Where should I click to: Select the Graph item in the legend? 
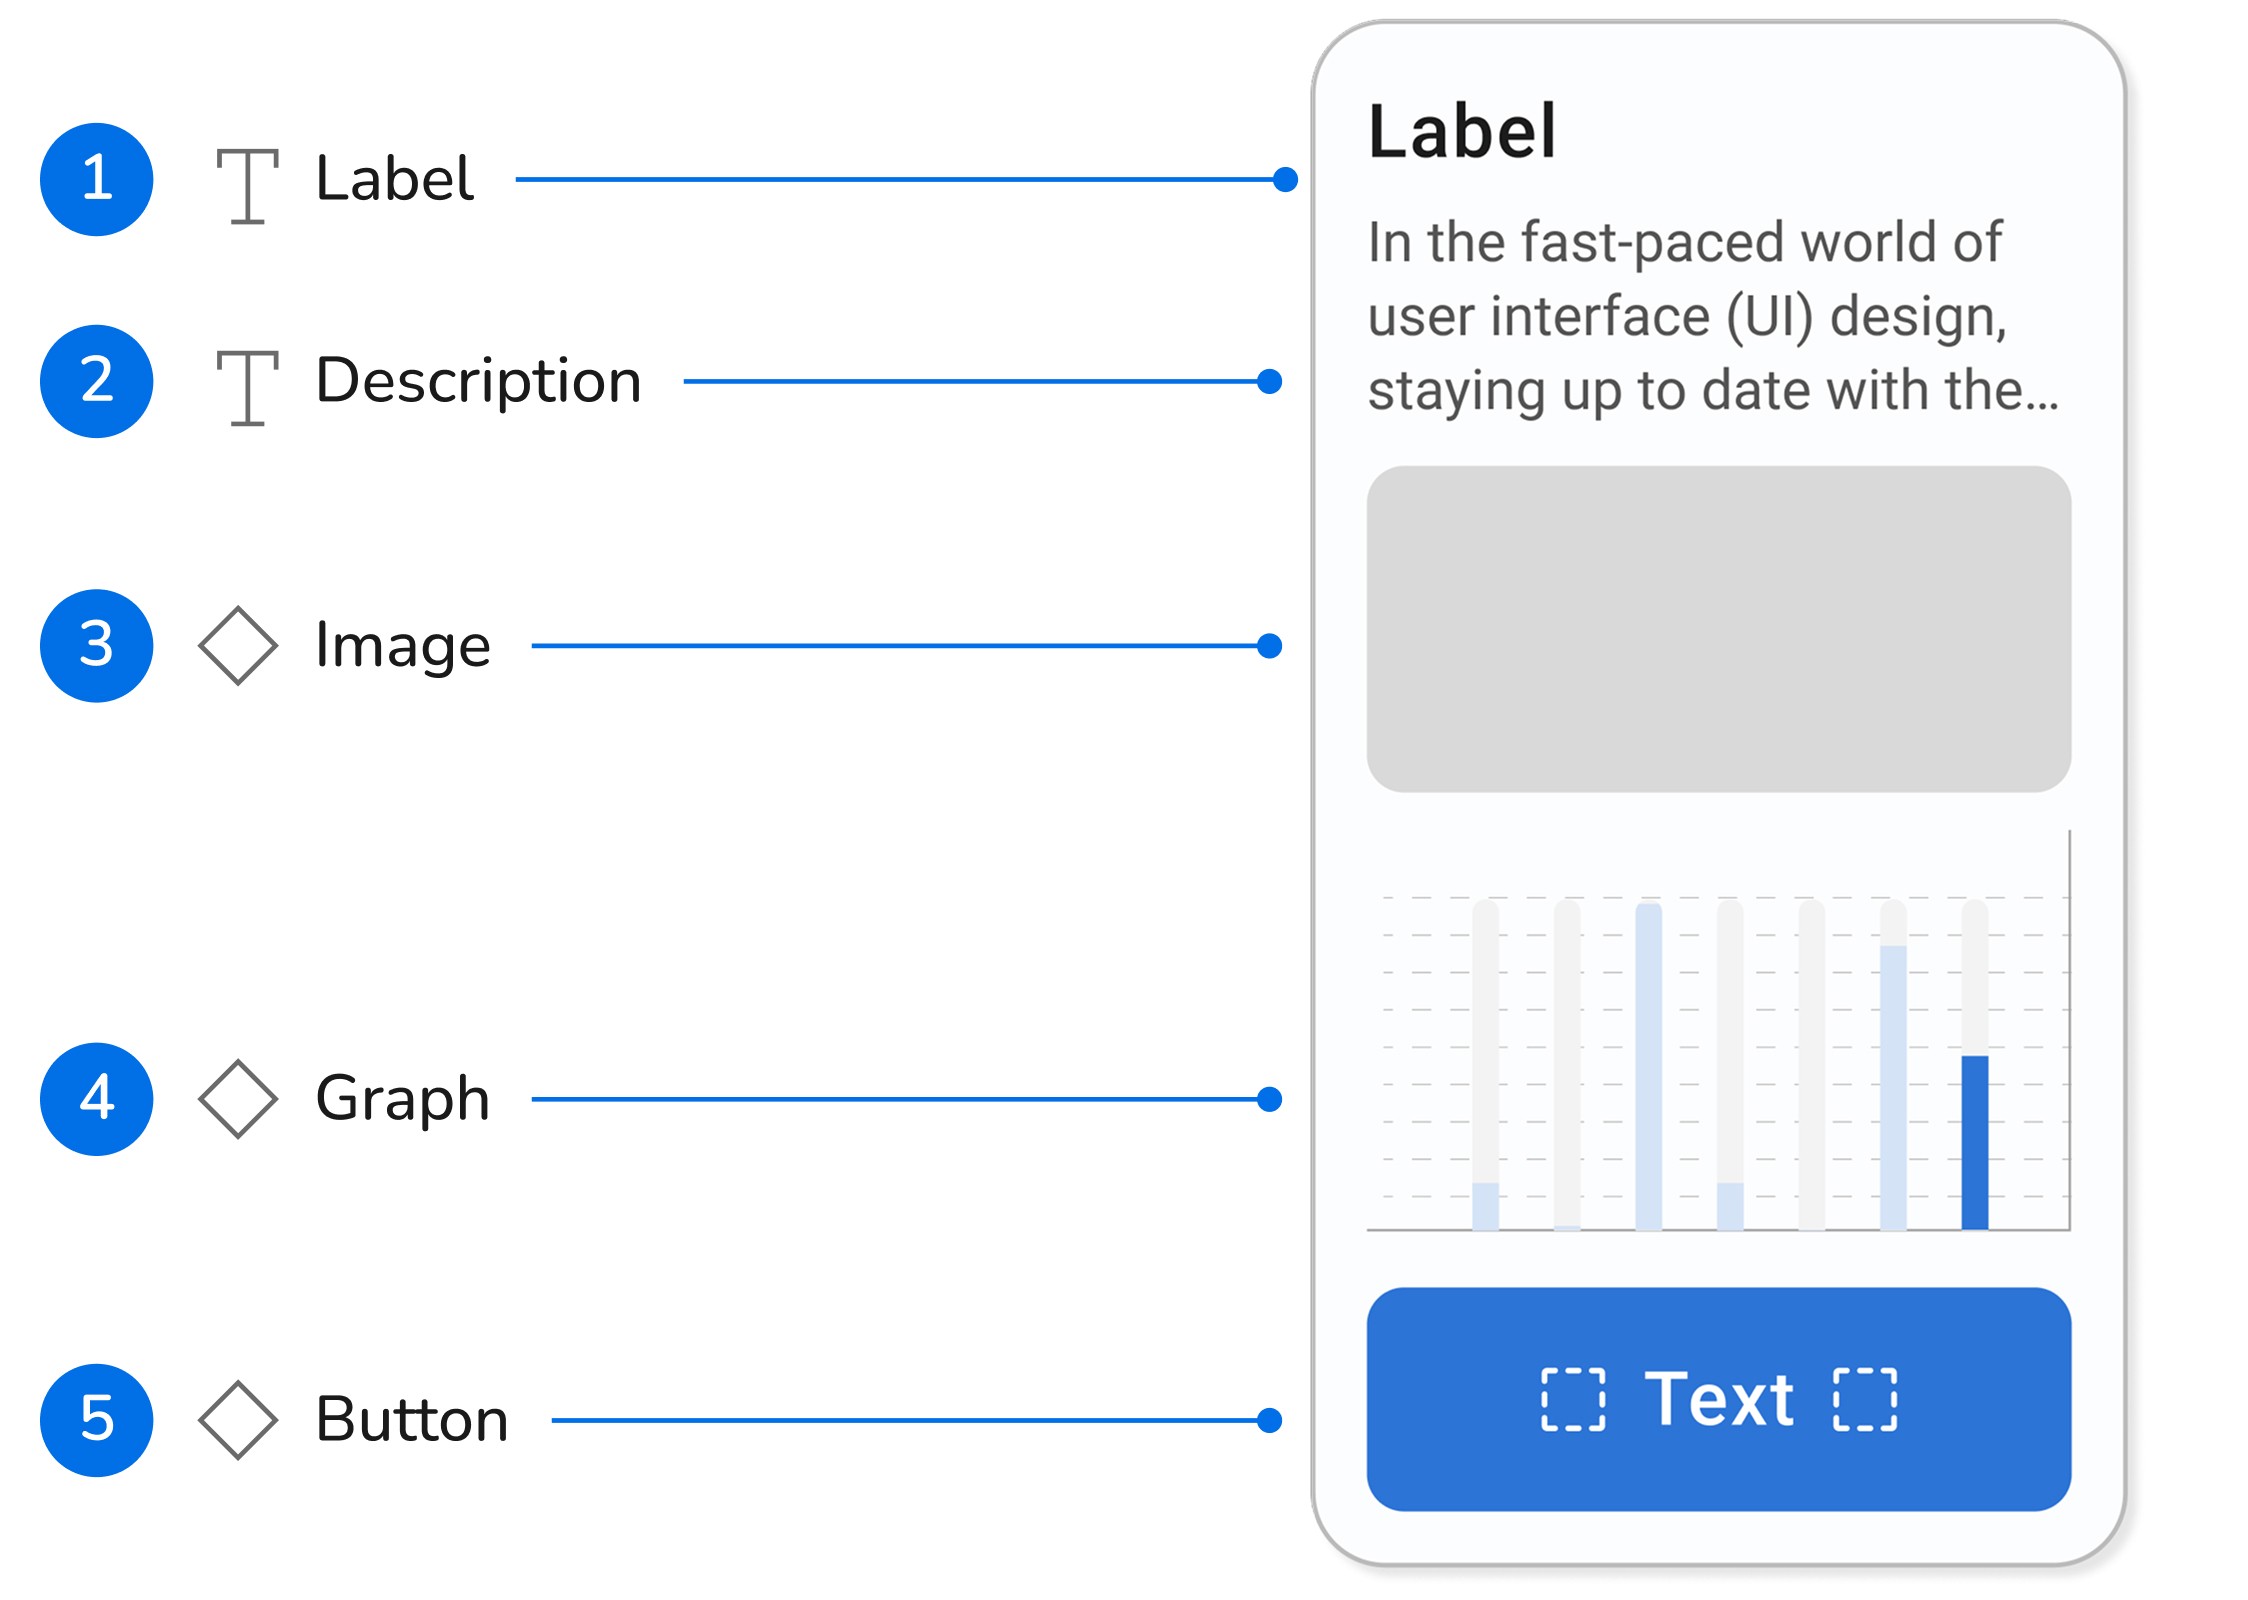402,1099
